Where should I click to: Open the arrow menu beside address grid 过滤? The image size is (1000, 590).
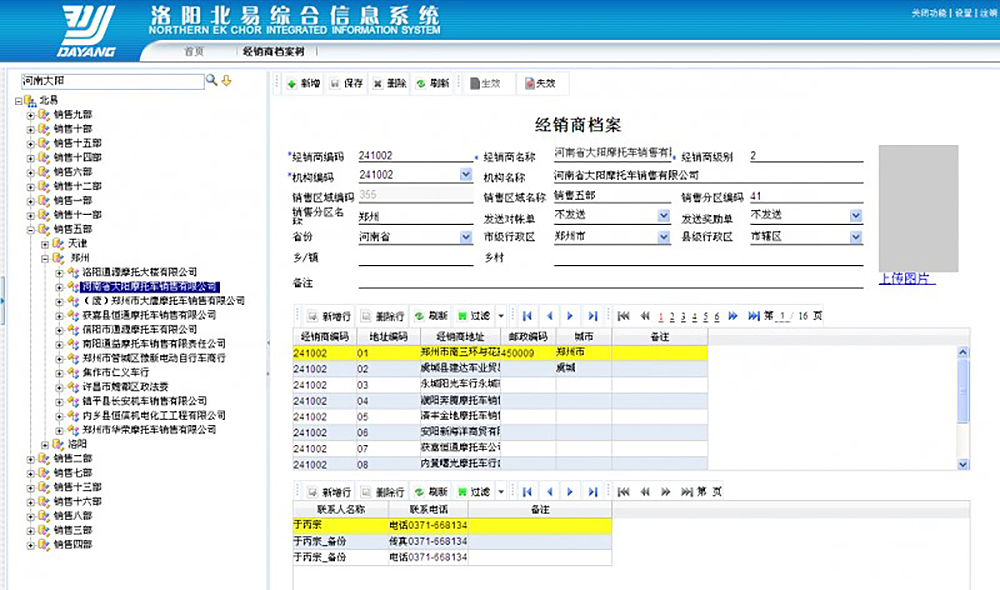click(501, 316)
